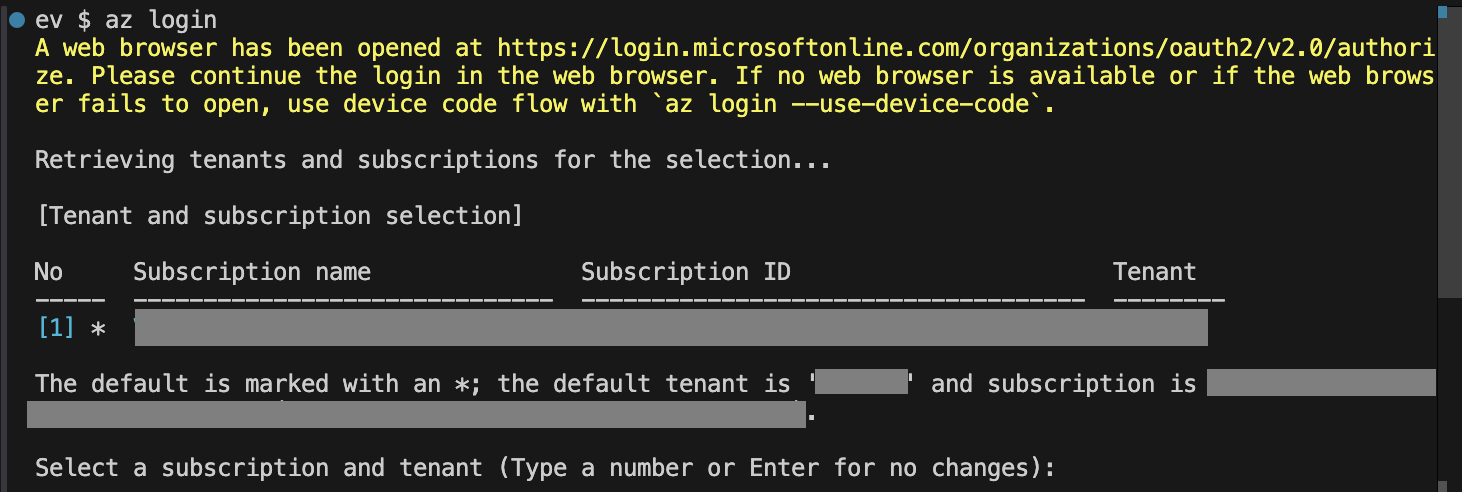Click '[Tenant and subscription selection]' heading

(x=279, y=216)
